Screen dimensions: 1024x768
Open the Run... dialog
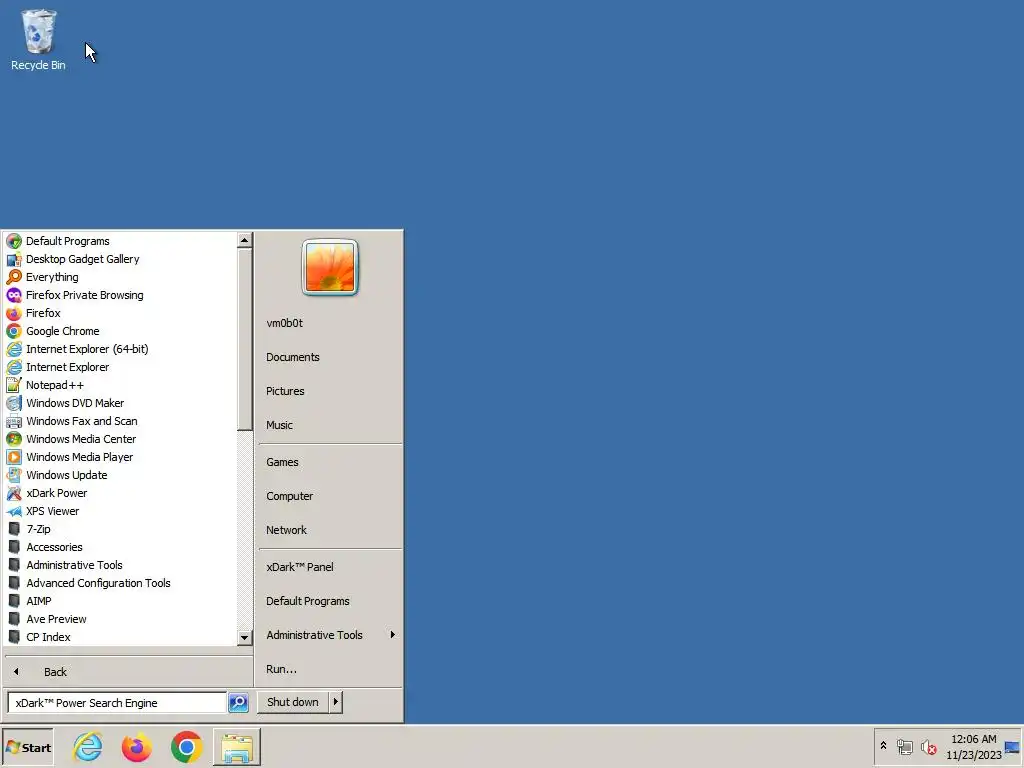point(281,669)
